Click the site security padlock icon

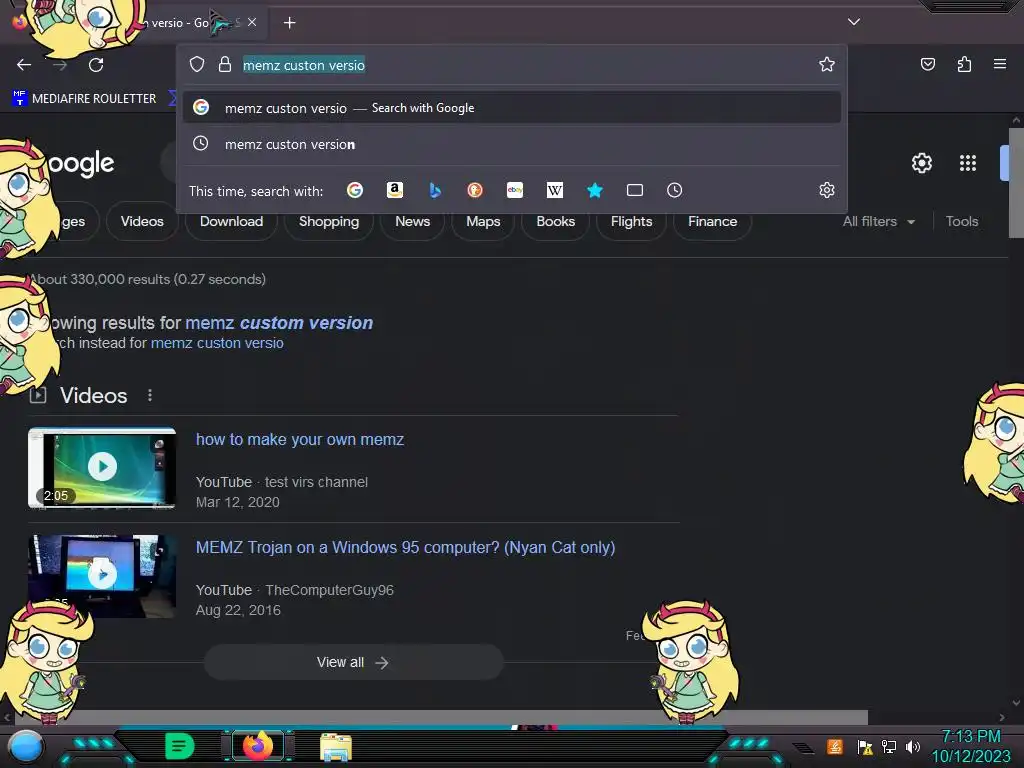point(225,64)
